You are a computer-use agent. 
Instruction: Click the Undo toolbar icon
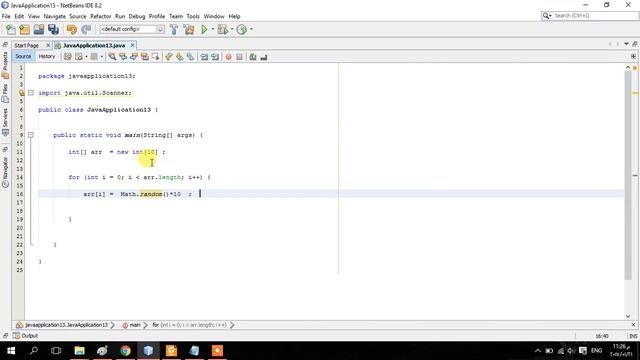pos(71,29)
